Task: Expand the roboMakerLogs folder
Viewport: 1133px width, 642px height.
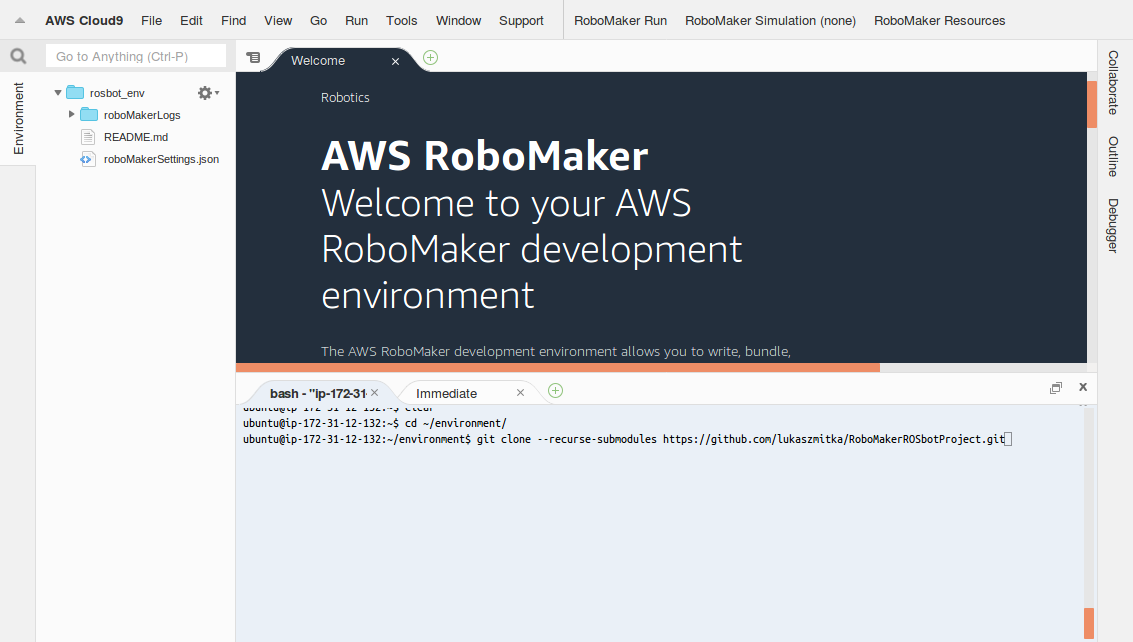Action: coord(72,114)
